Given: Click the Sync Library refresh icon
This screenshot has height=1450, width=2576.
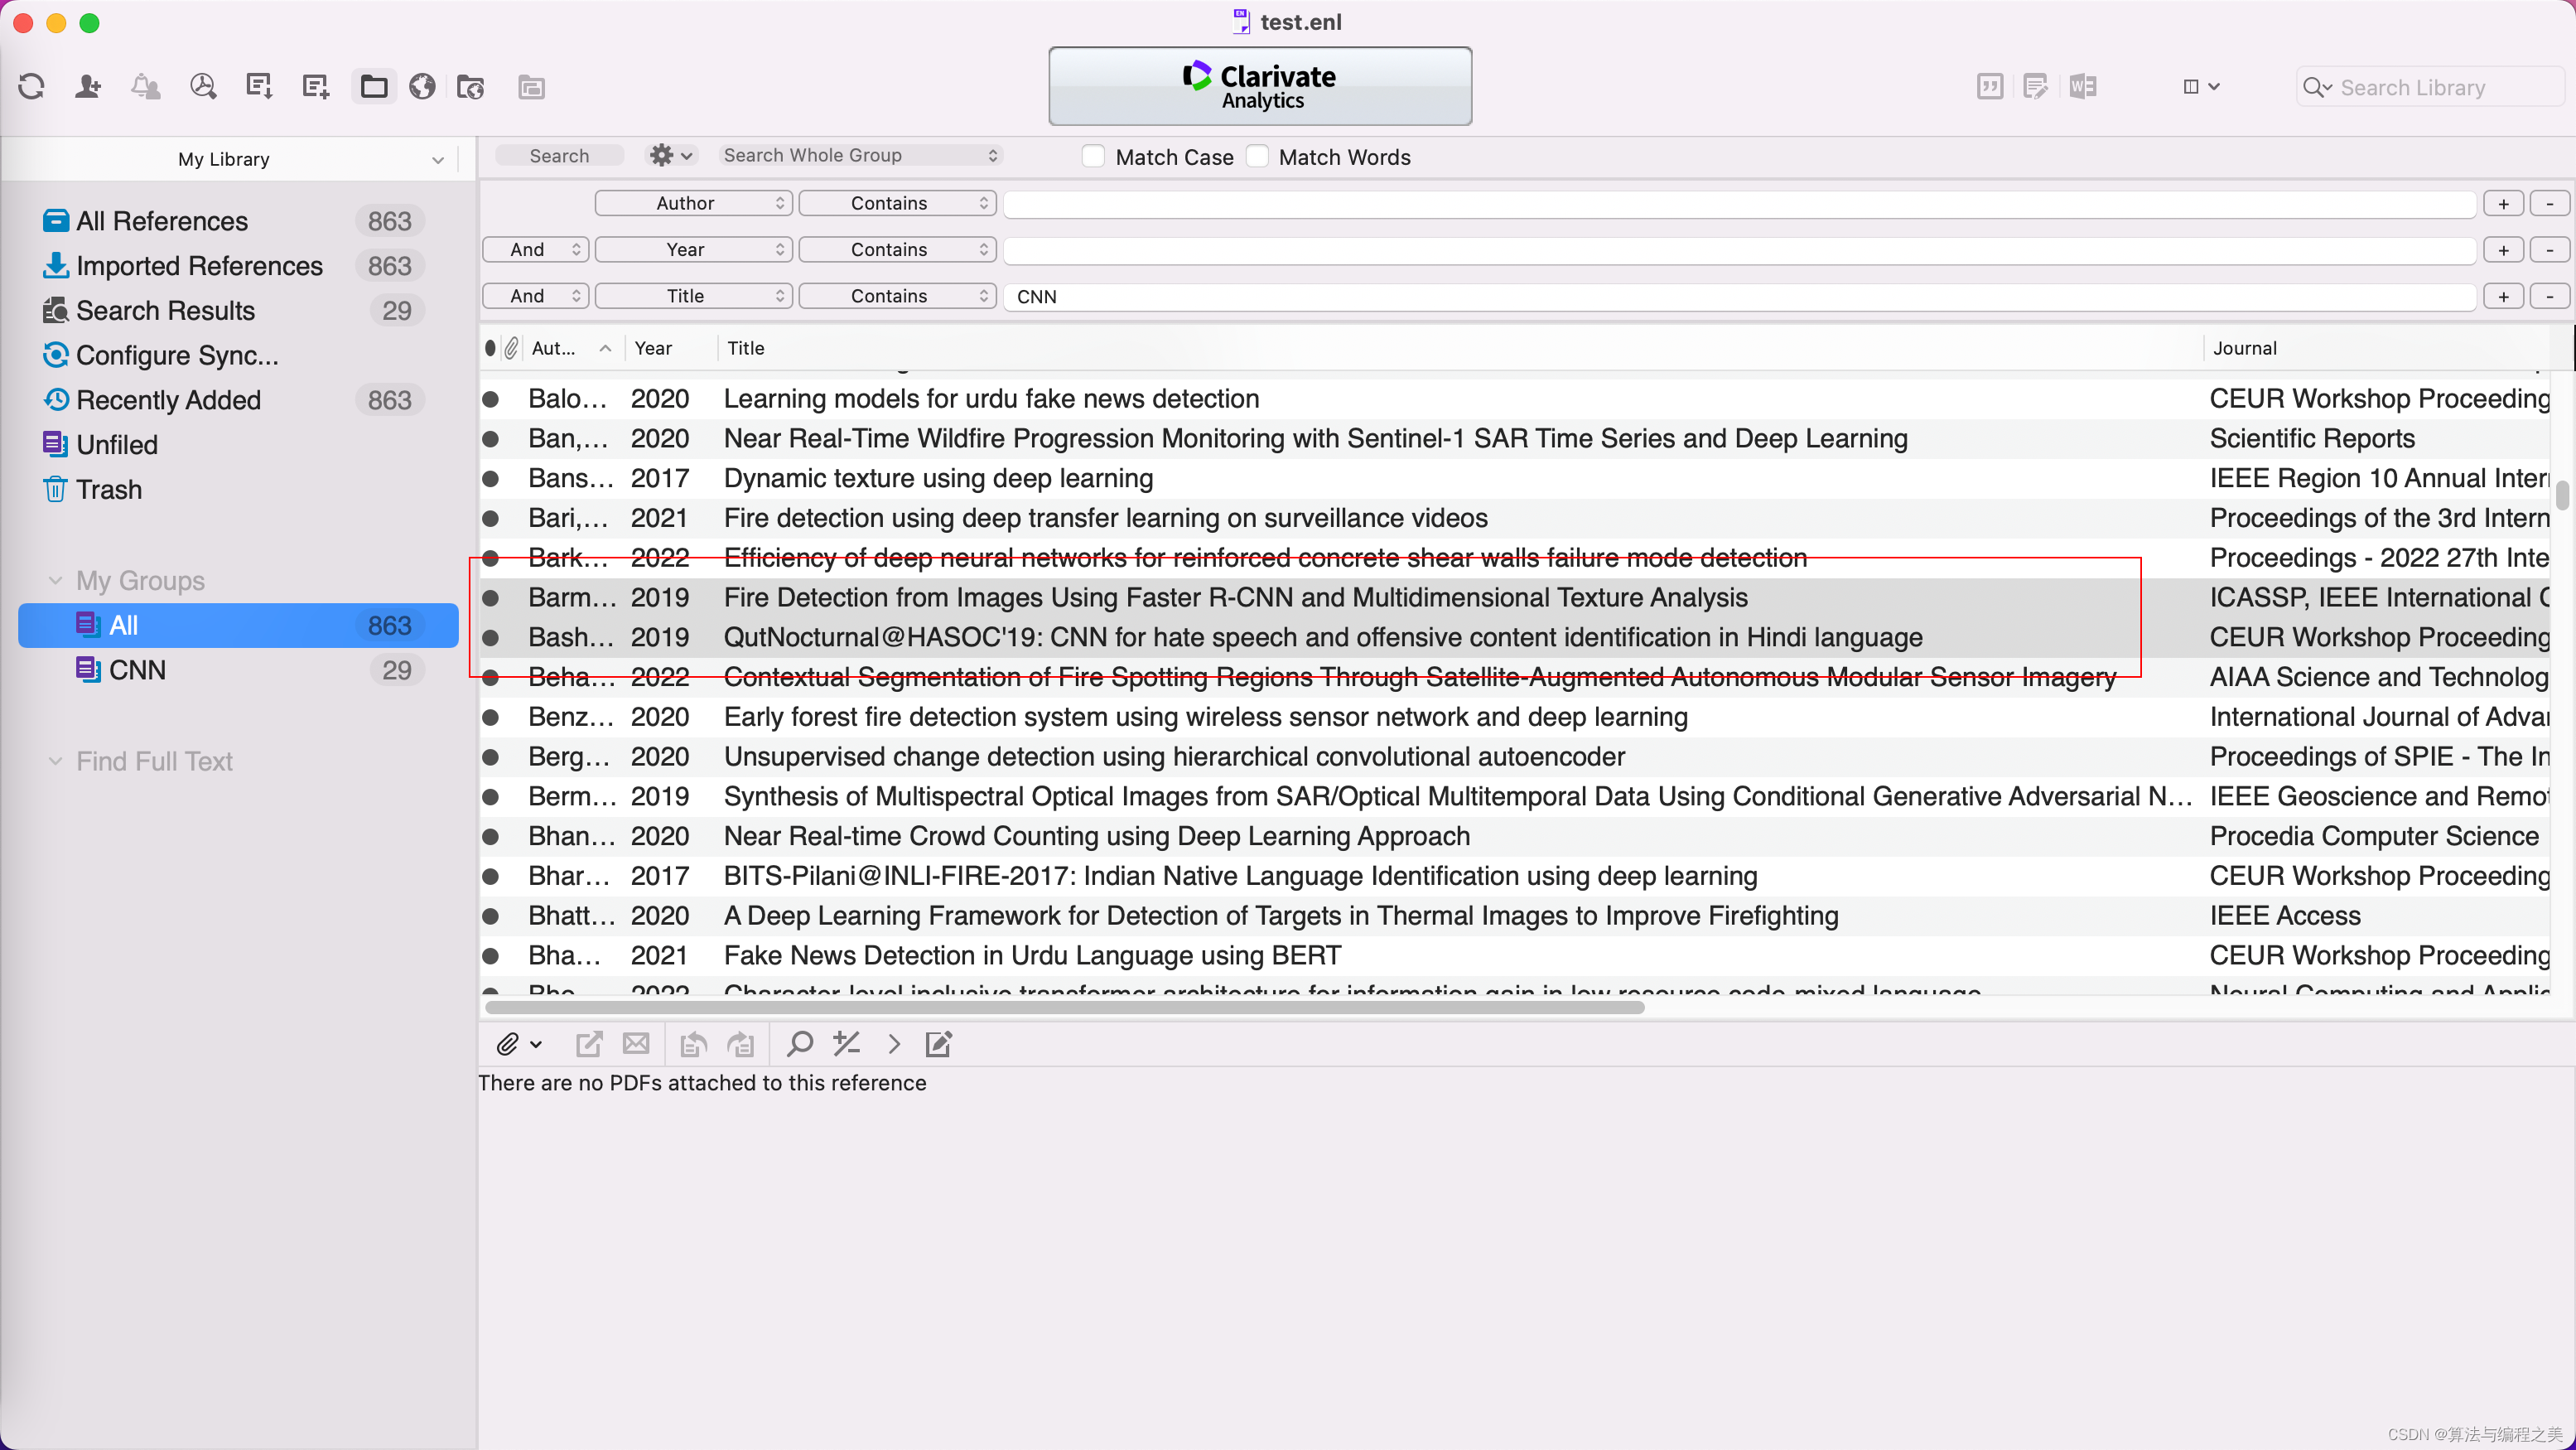Looking at the screenshot, I should click(x=31, y=87).
